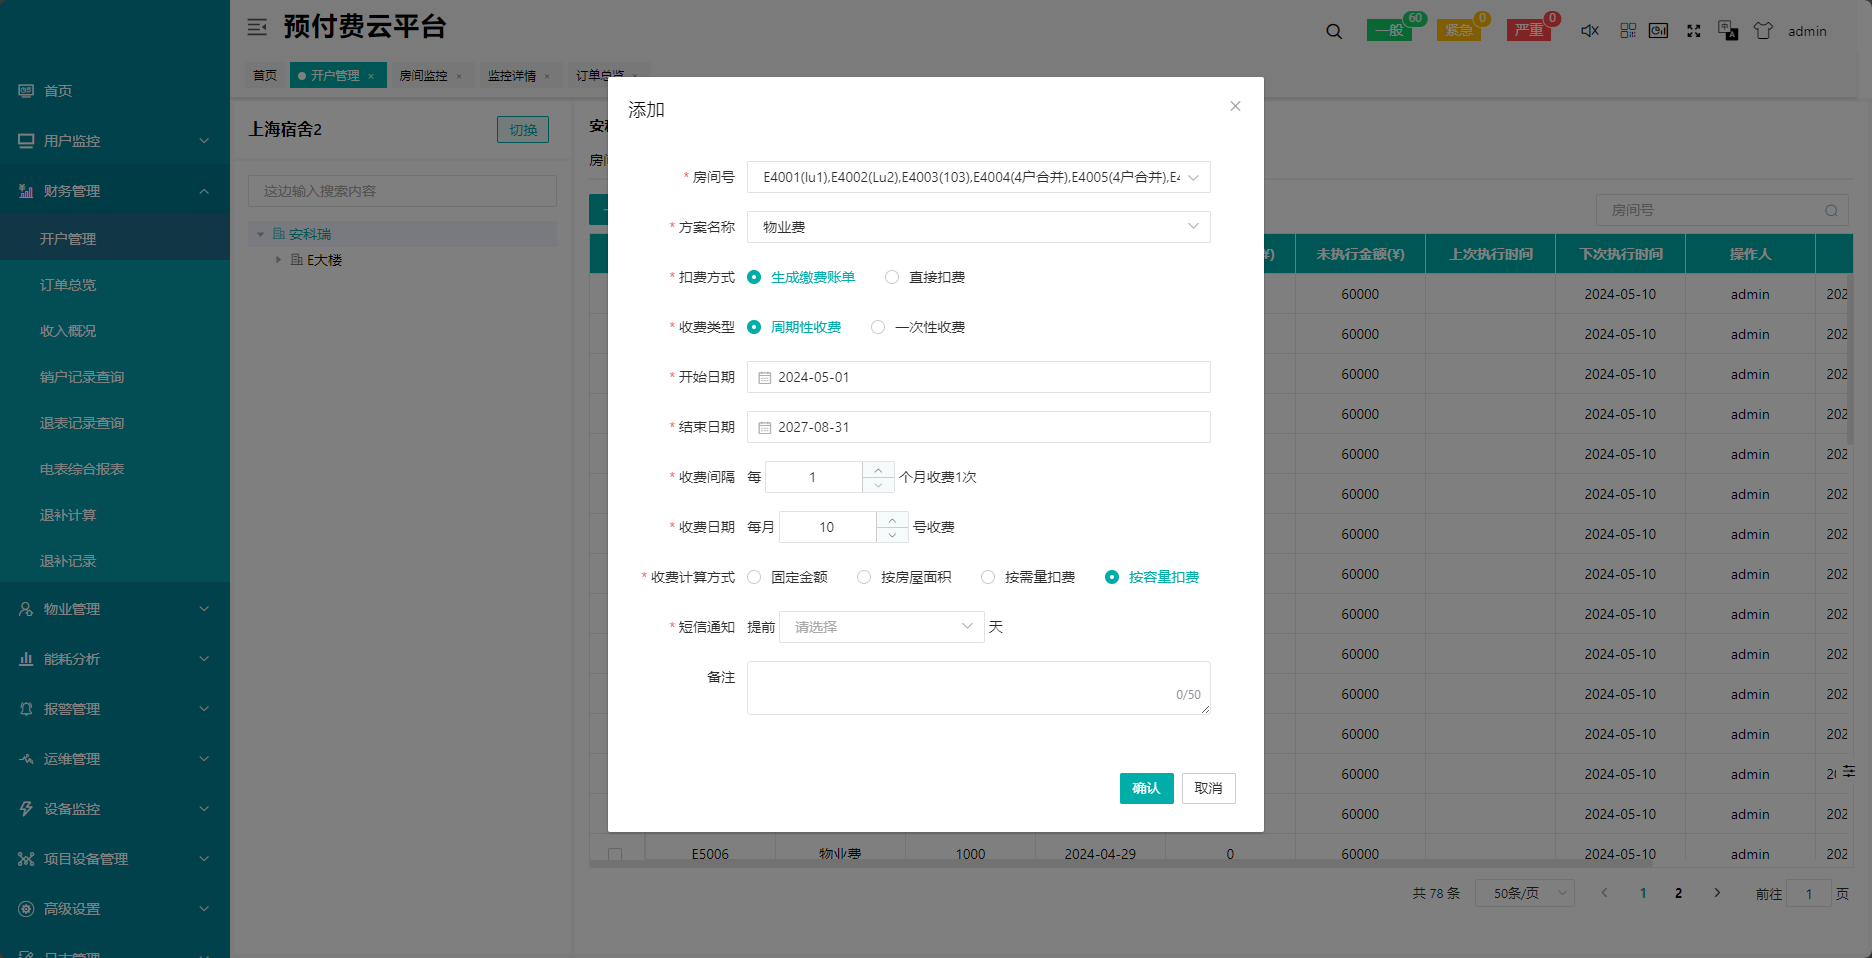1872x958 pixels.
Task: Click the mute speaker icon
Action: click(x=1589, y=31)
